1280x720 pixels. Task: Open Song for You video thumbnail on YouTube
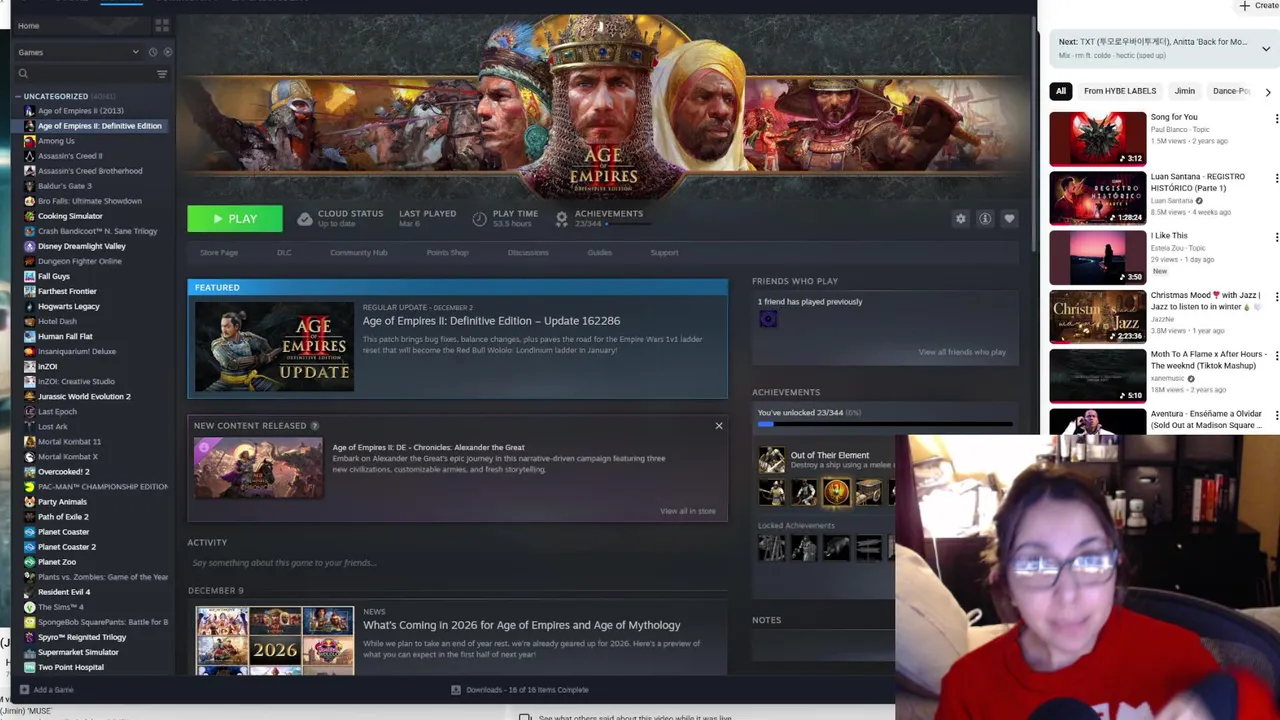coord(1097,138)
